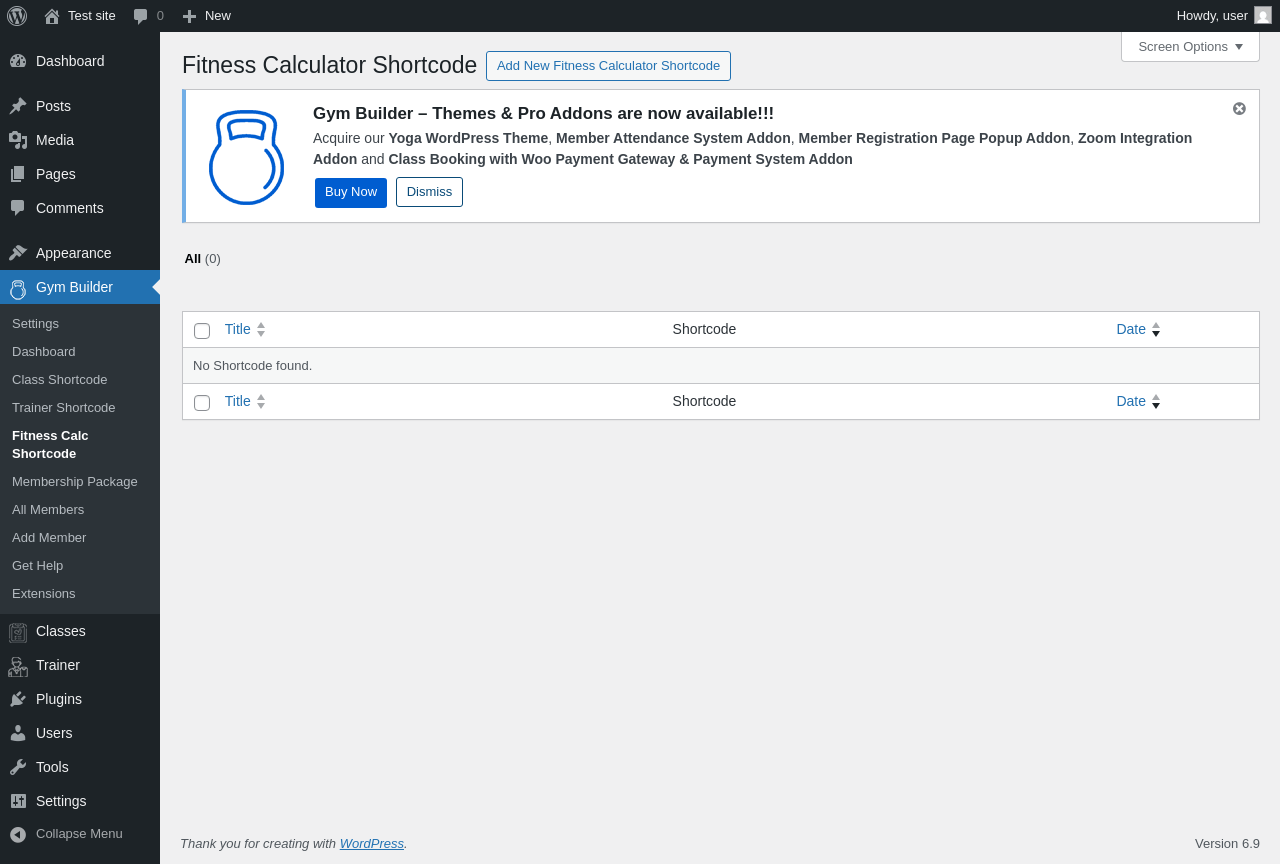Open Classes menu via its icon
The image size is (1280, 864).
click(x=18, y=632)
